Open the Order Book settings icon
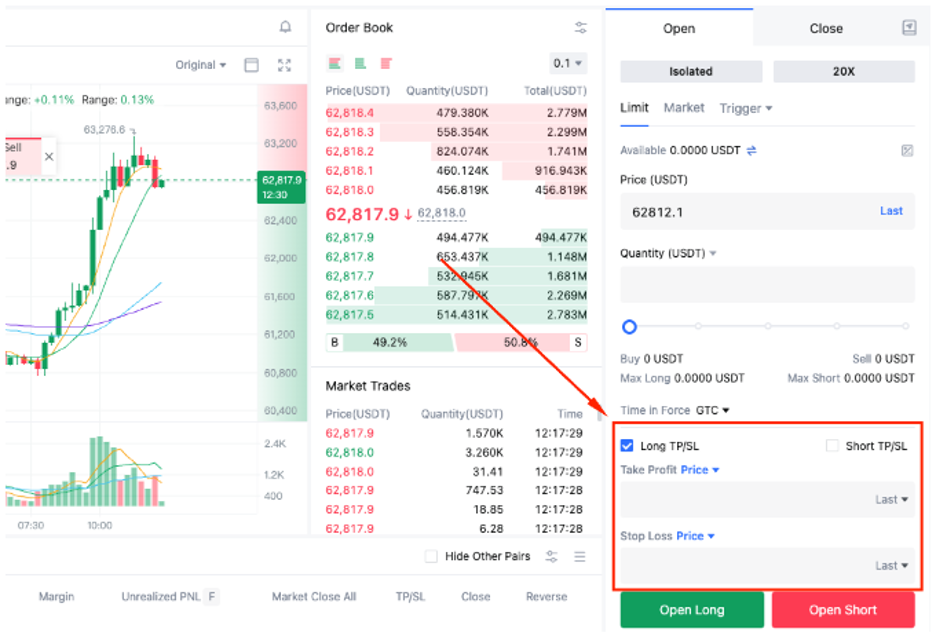The height and width of the screenshot is (636, 936). click(580, 27)
